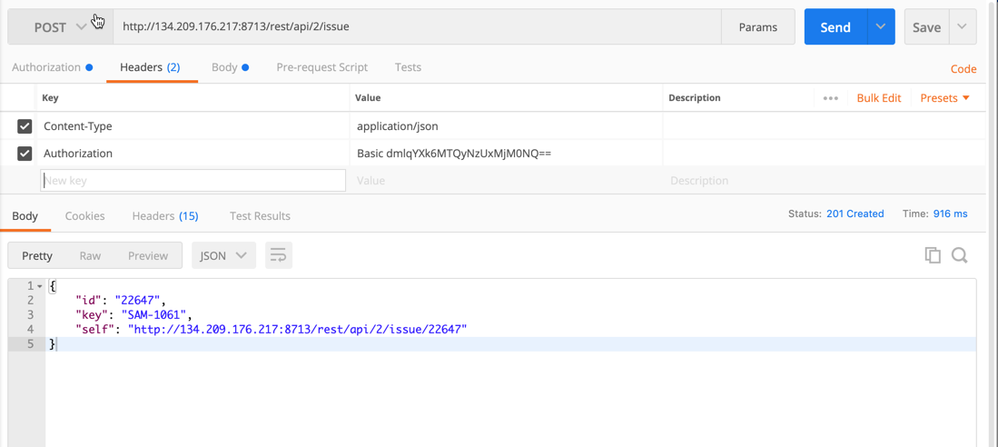
Task: Switch to the request Authorization tab
Action: point(52,67)
